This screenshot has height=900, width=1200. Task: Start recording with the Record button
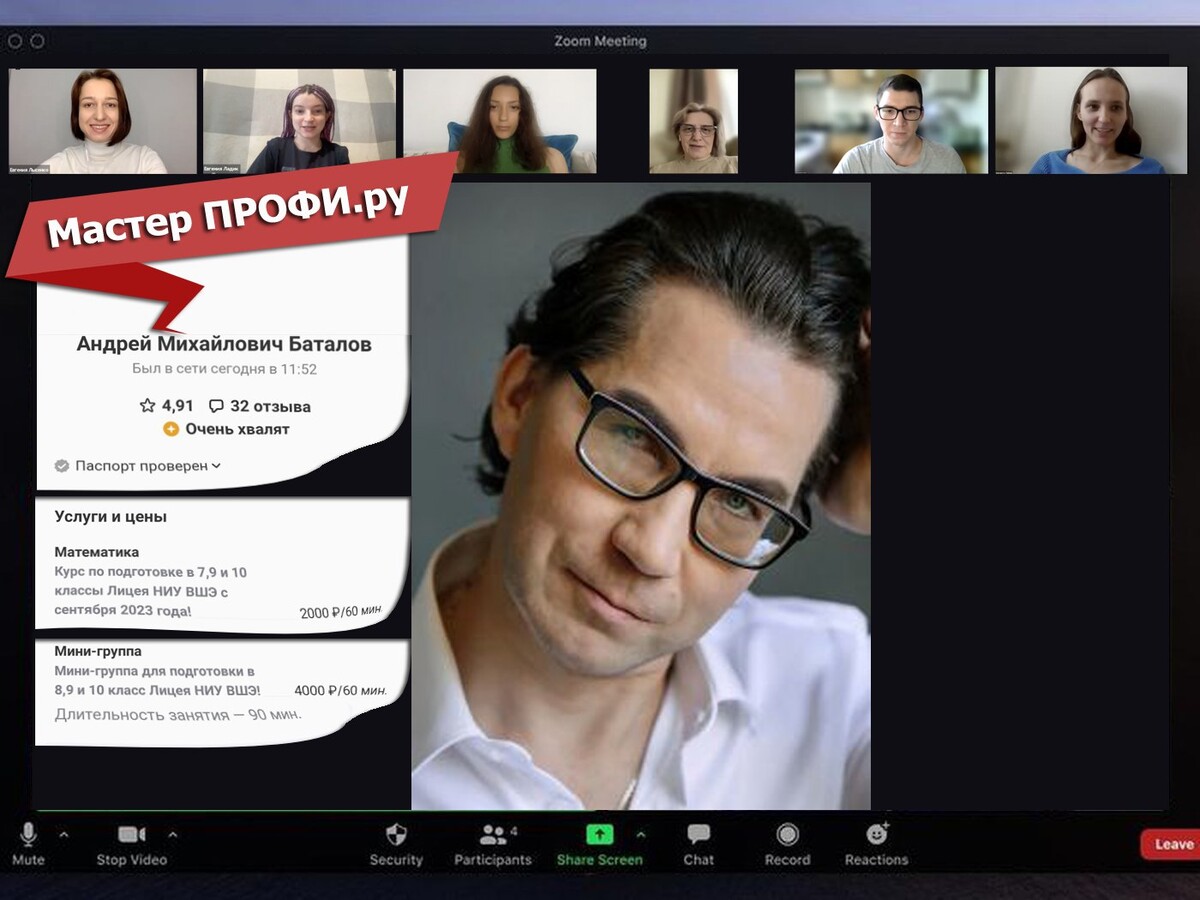[787, 835]
